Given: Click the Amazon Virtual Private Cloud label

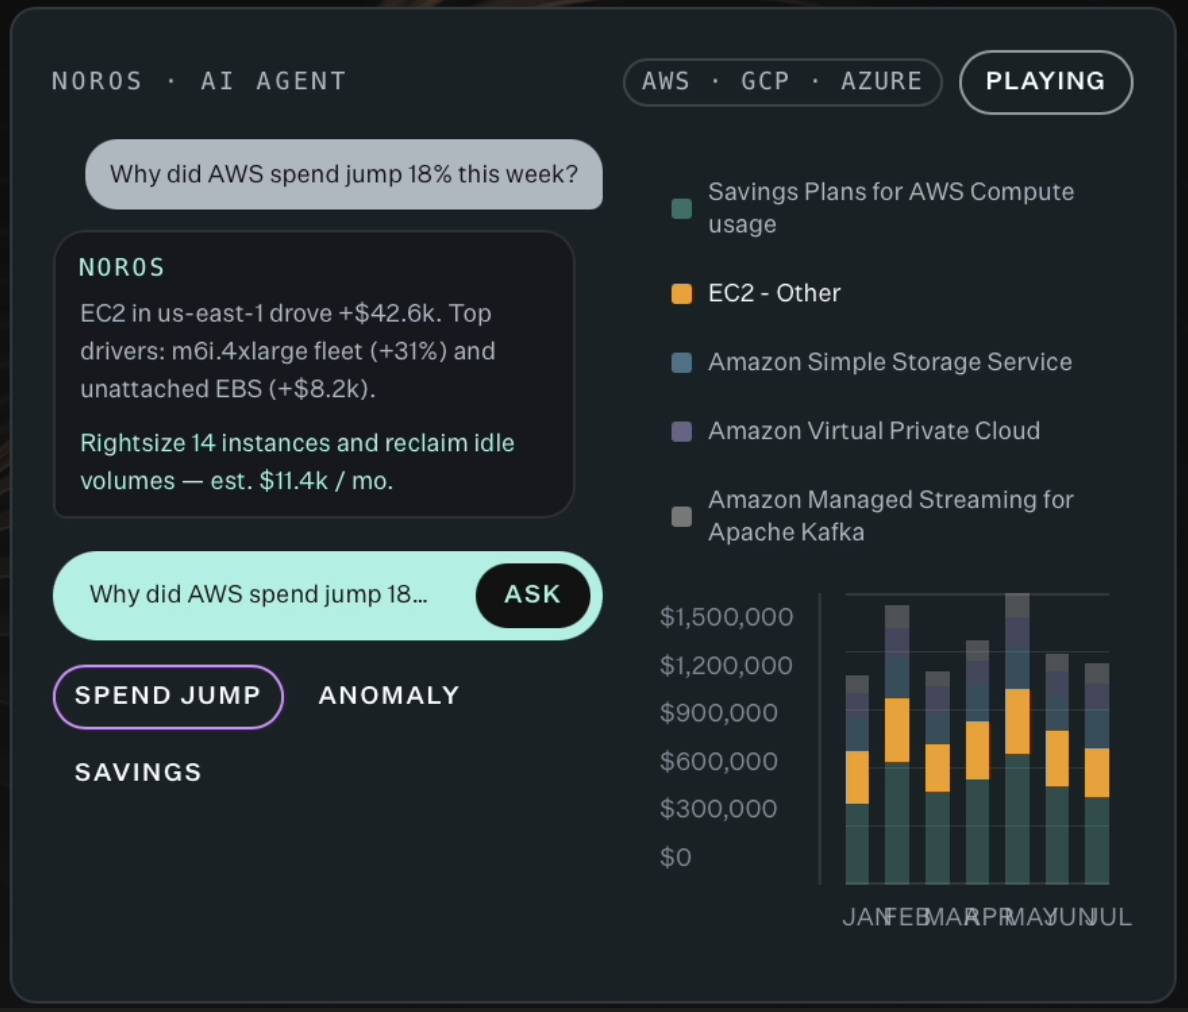Looking at the screenshot, I should point(874,432).
